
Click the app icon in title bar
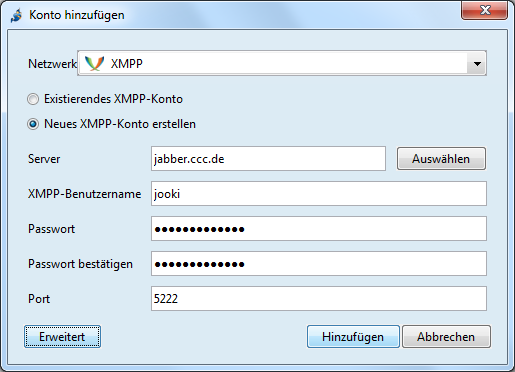17,15
